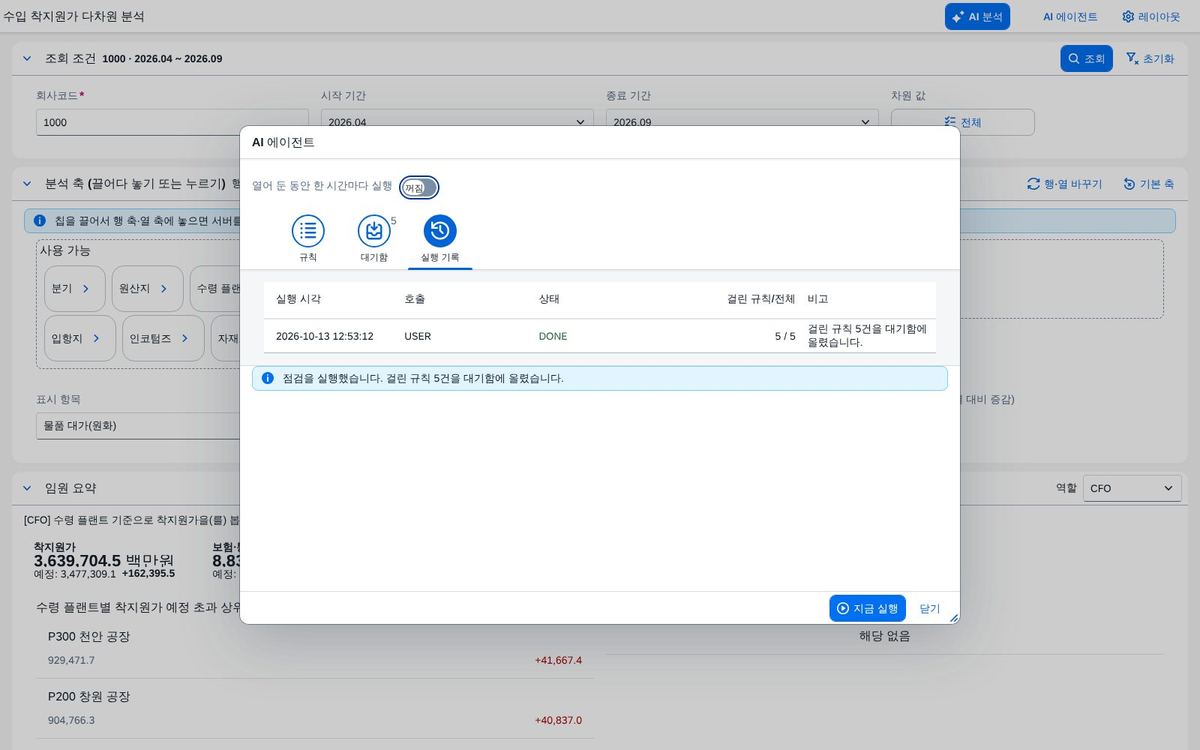Click the 실행 시각 column header
Viewport: 1200px width, 750px height.
(298, 299)
